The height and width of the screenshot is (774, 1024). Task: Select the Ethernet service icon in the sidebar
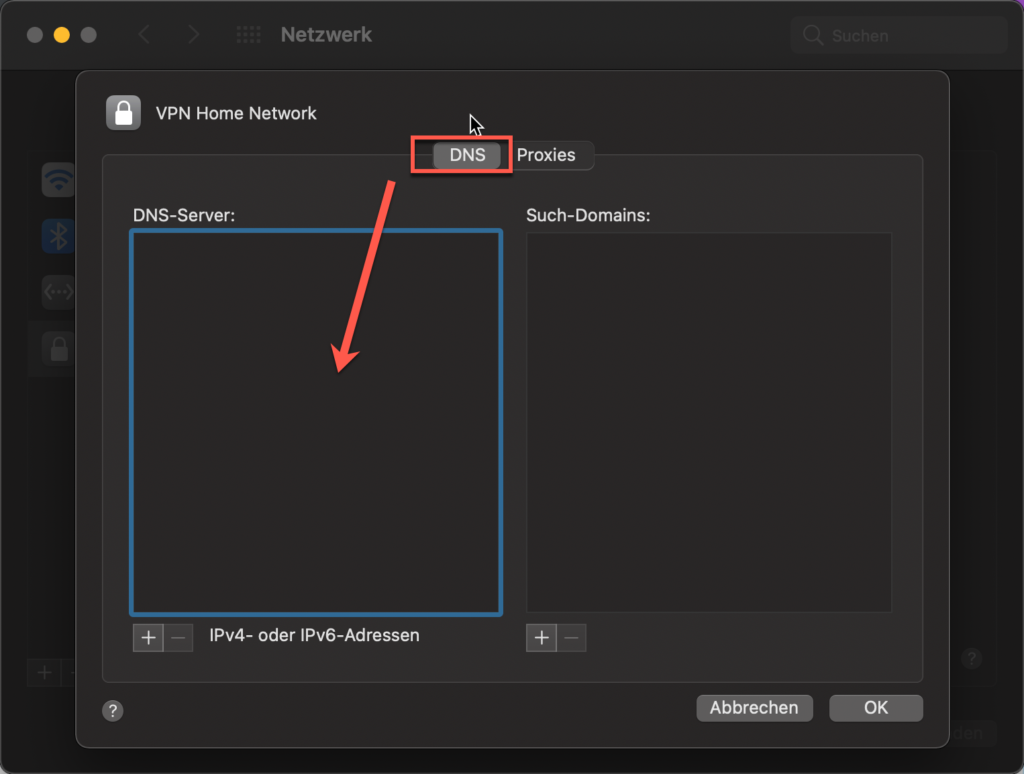click(x=57, y=291)
